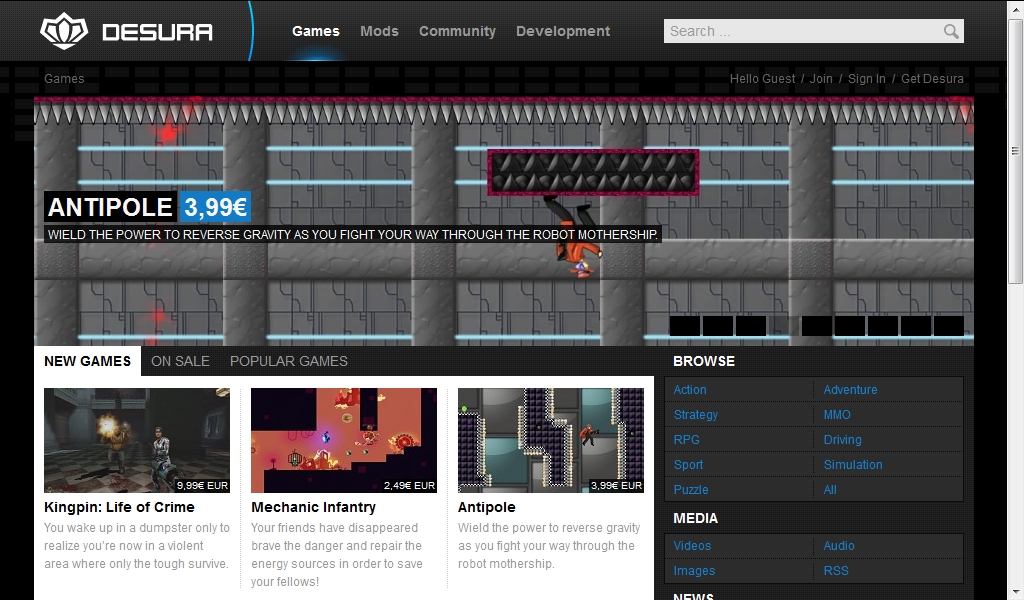Click the Desura logo icon
This screenshot has height=600, width=1024.
(63, 31)
